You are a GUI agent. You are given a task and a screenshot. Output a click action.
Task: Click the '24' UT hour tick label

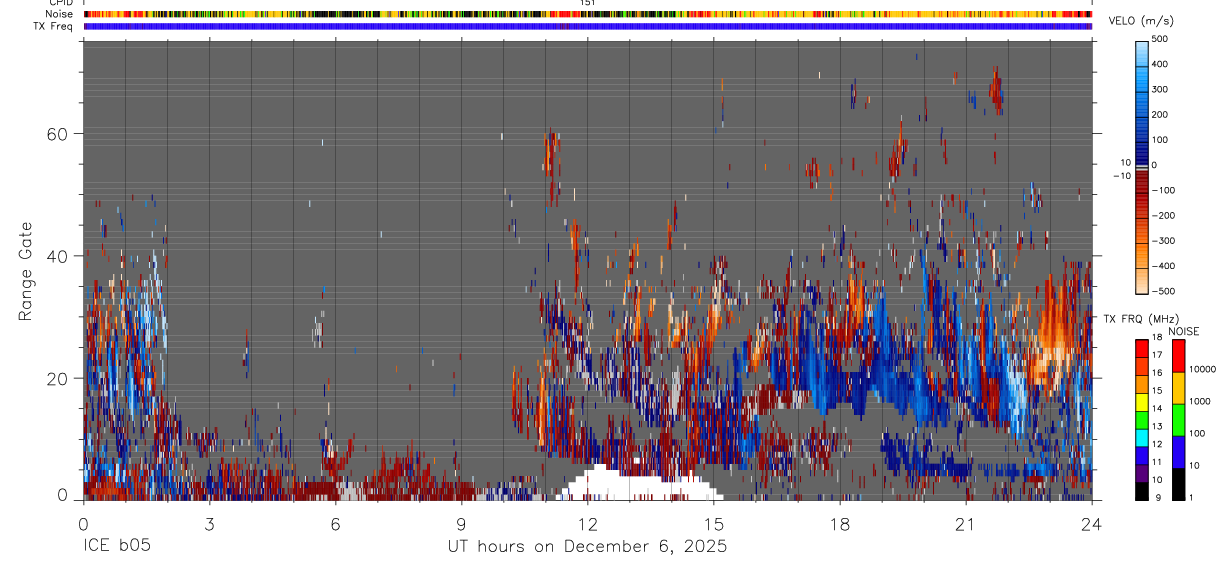(x=1092, y=524)
